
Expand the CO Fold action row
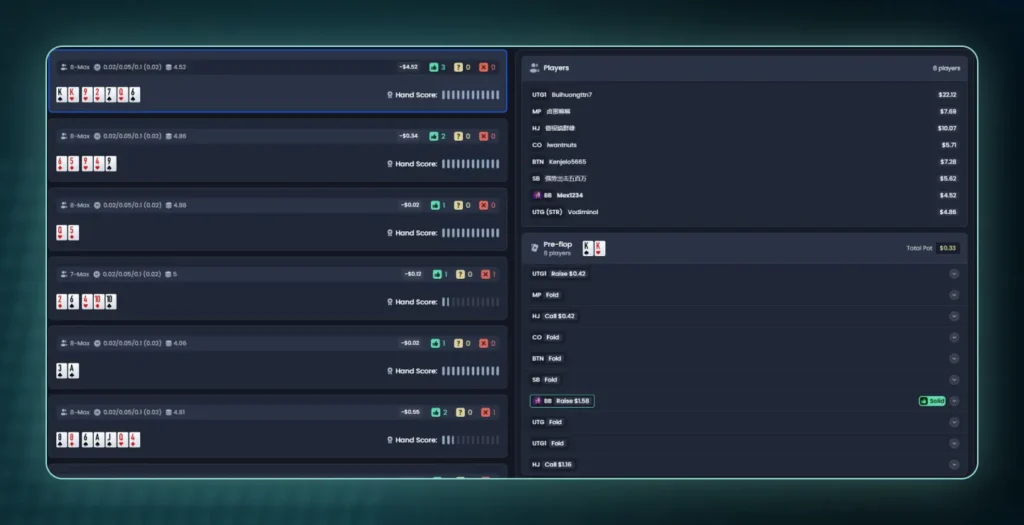tap(954, 338)
